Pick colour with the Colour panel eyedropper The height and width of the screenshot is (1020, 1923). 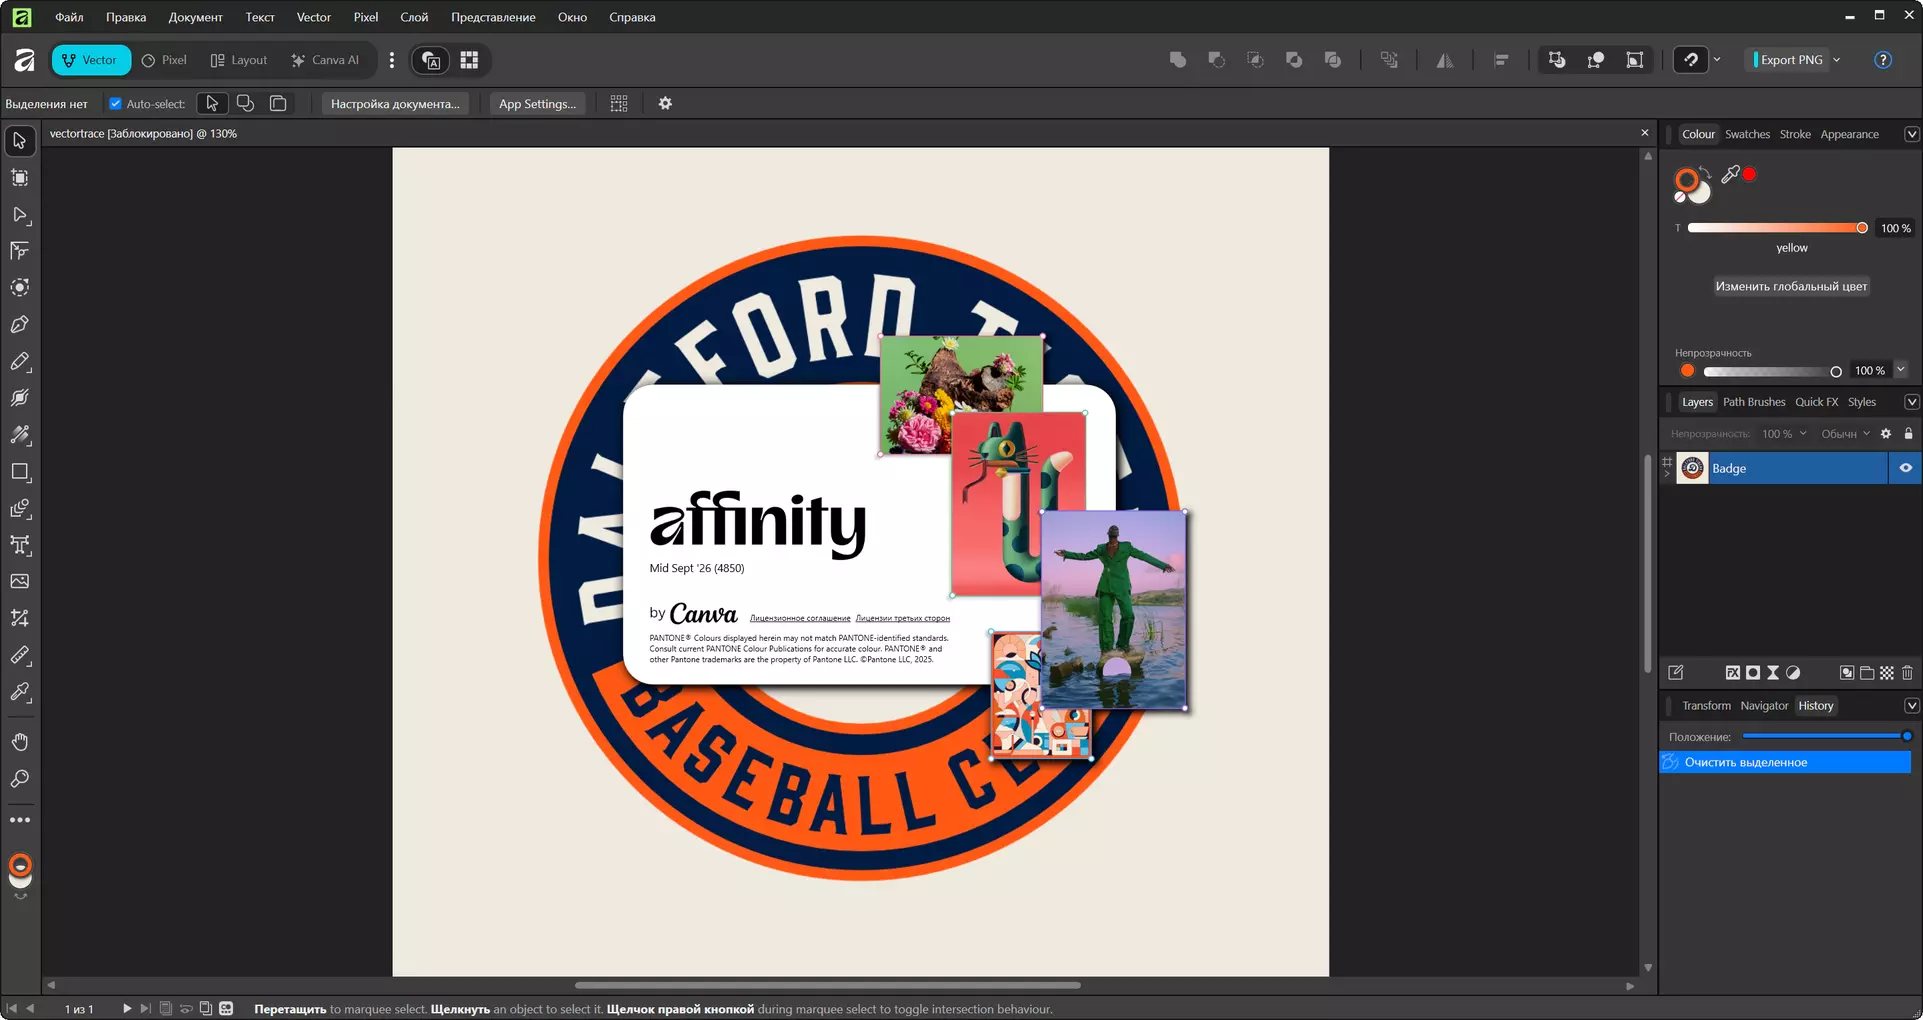1730,175
